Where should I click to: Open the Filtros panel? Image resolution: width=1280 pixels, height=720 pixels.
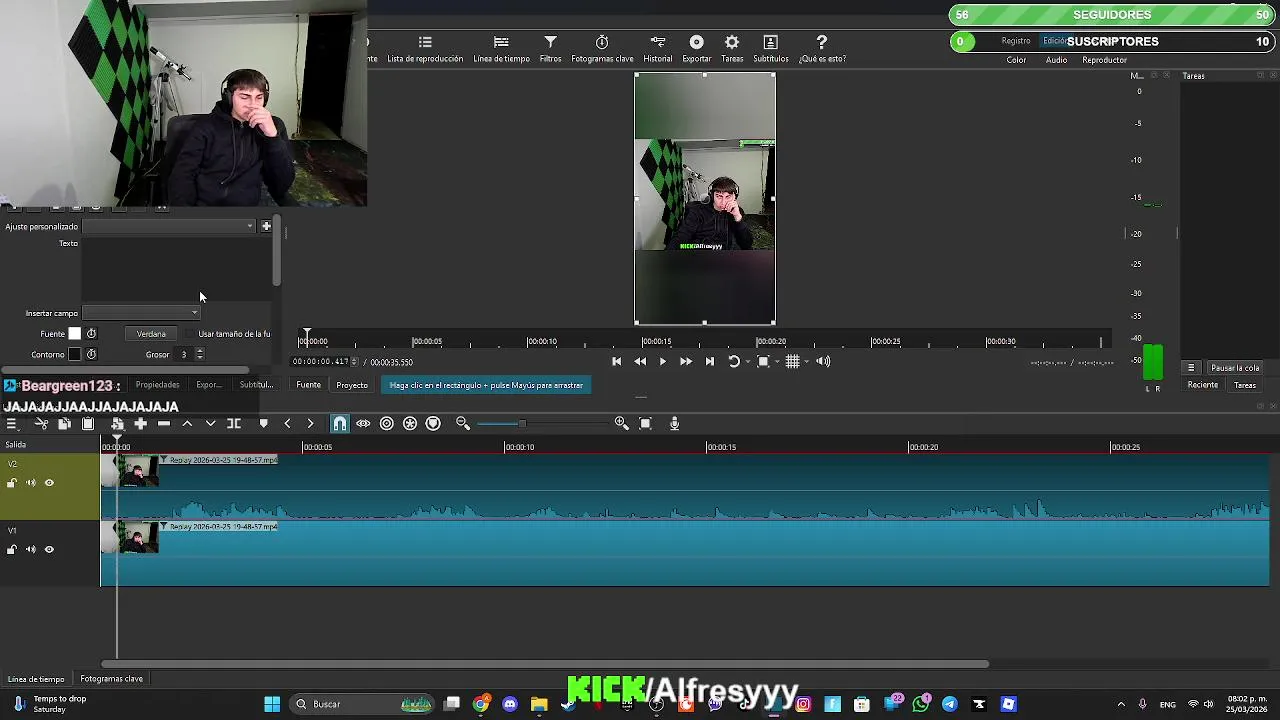[550, 49]
